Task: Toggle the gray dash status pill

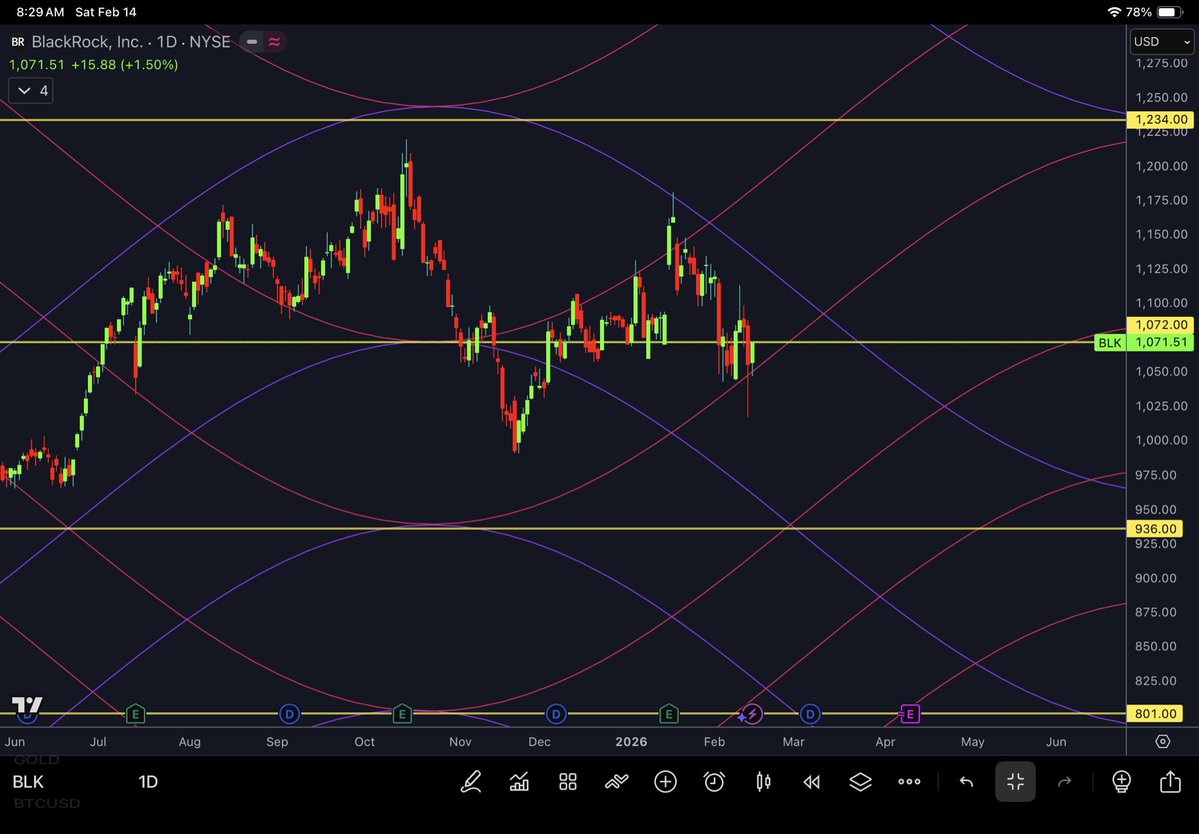Action: 252,42
